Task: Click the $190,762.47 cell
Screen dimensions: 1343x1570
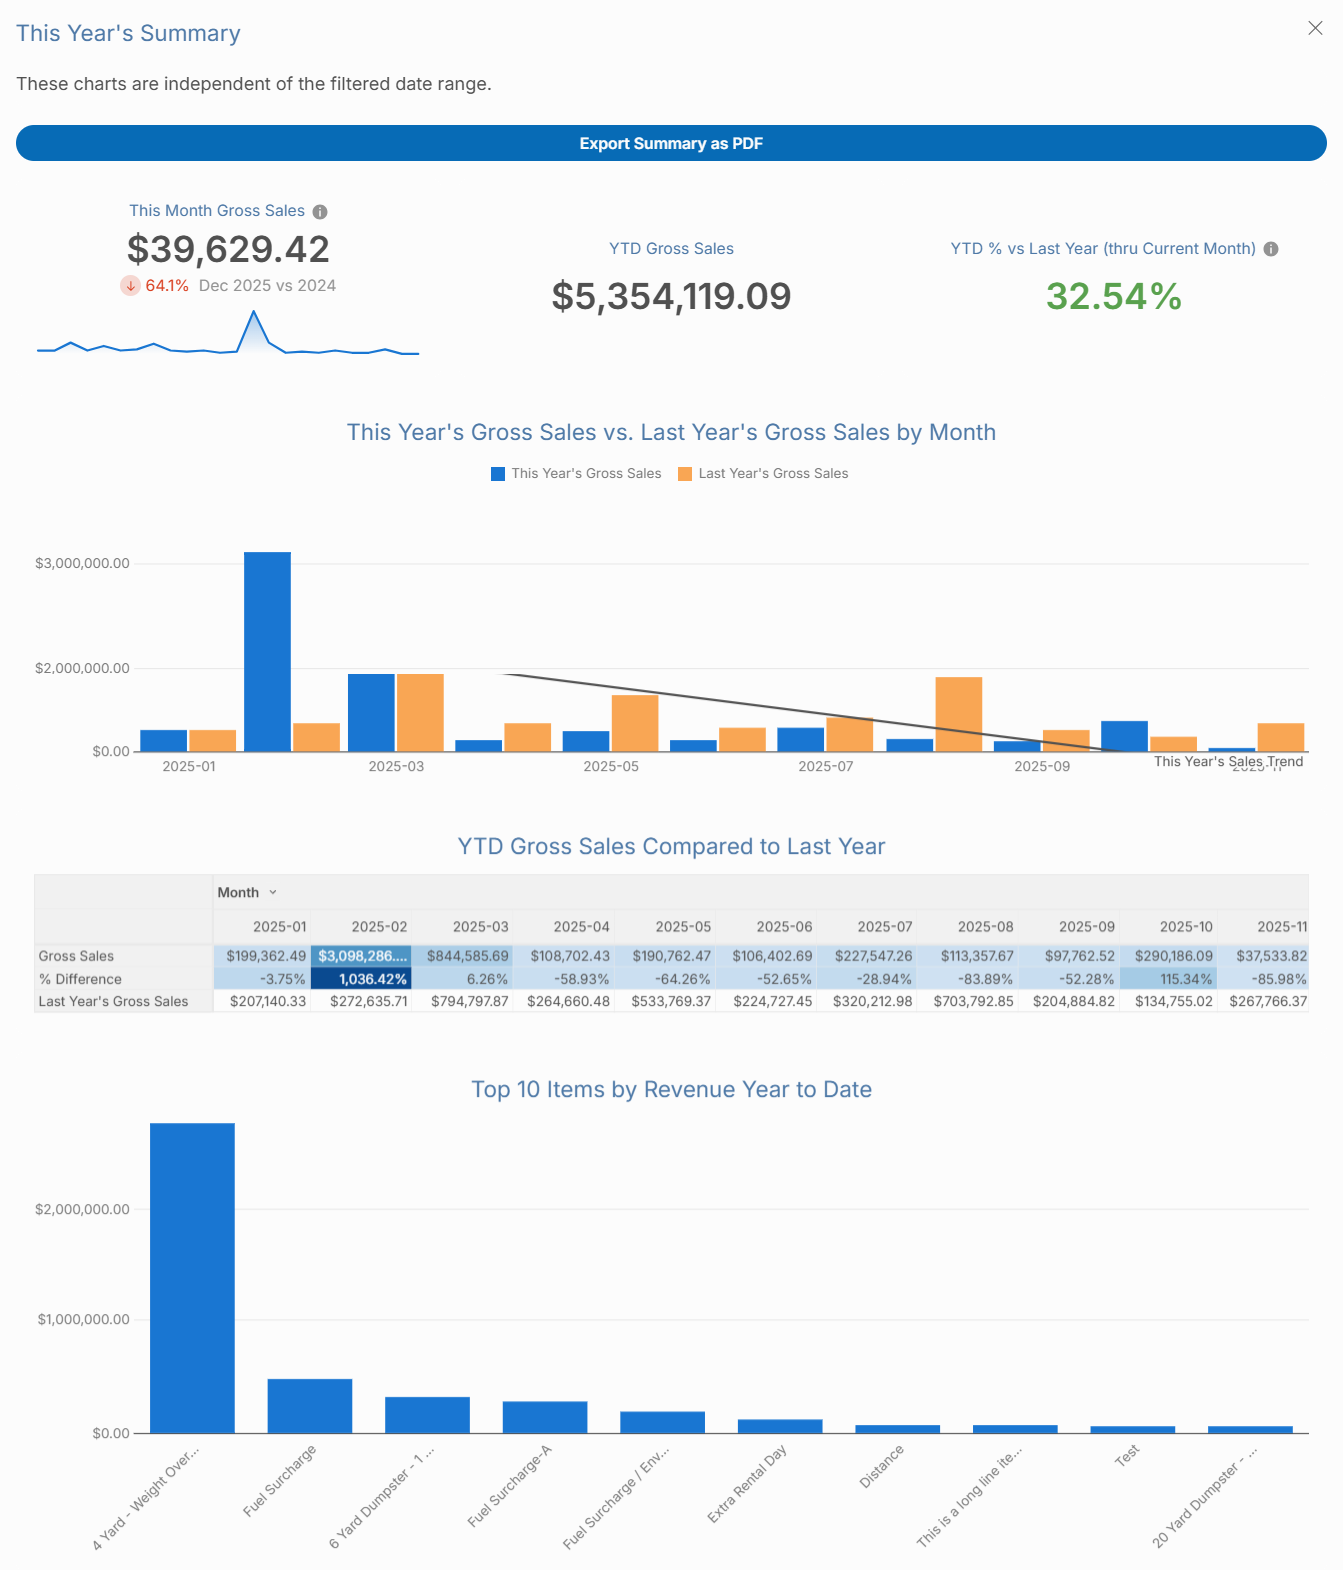Action: (x=665, y=956)
